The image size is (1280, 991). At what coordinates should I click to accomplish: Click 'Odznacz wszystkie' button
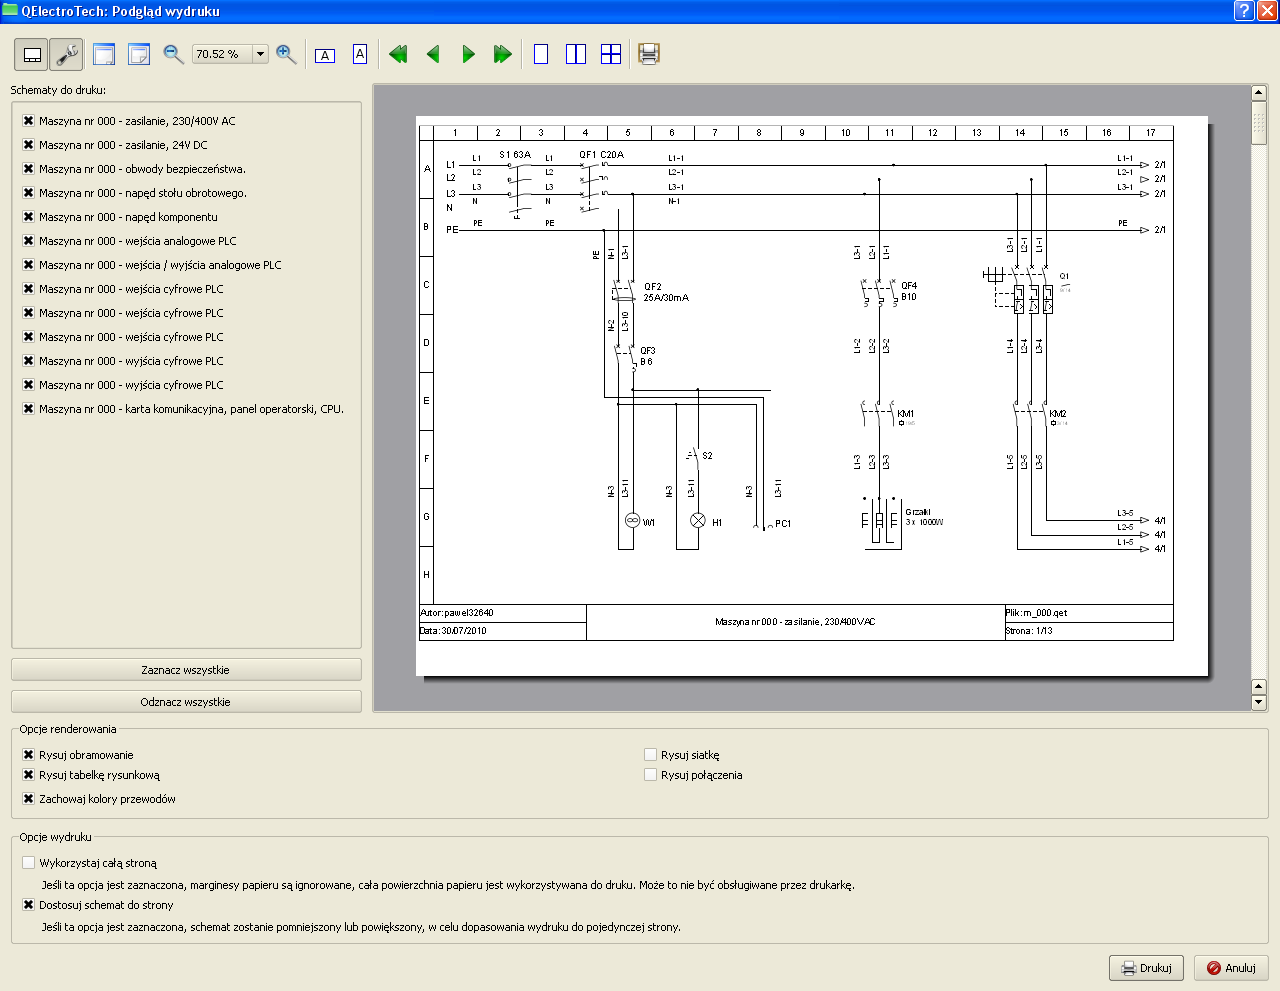point(186,702)
